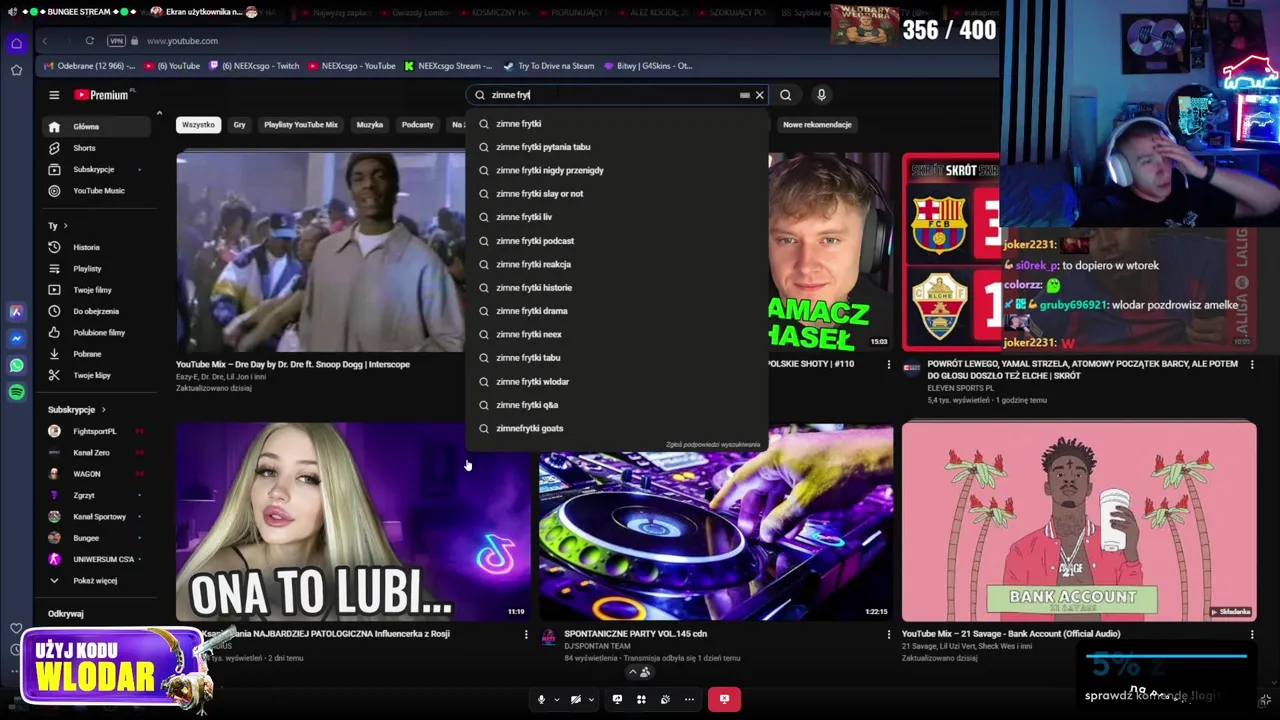Clear the search box with the X icon
The height and width of the screenshot is (720, 1280).
pos(760,95)
